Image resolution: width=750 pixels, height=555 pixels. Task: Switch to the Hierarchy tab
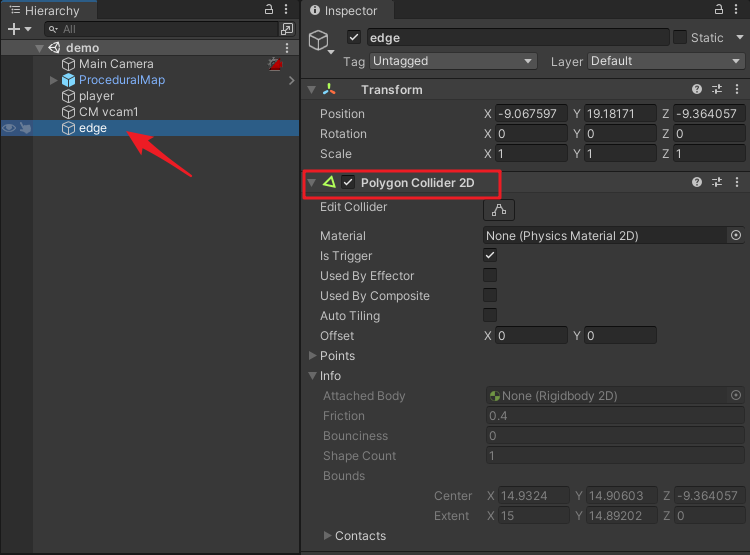click(48, 10)
